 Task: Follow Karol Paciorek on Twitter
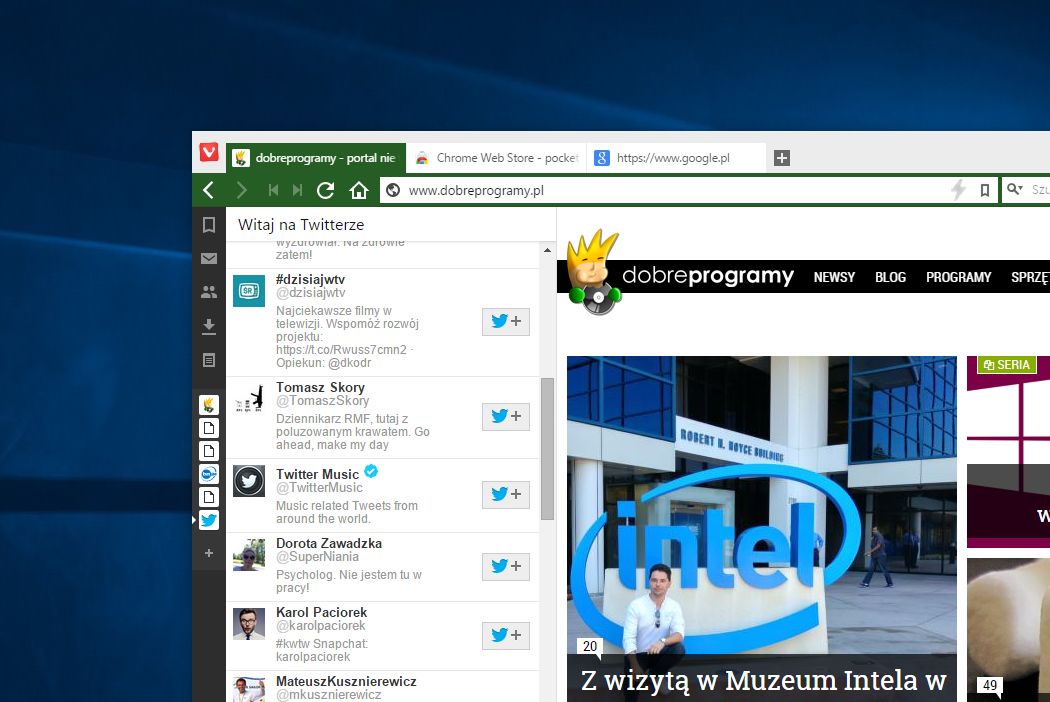pos(506,636)
